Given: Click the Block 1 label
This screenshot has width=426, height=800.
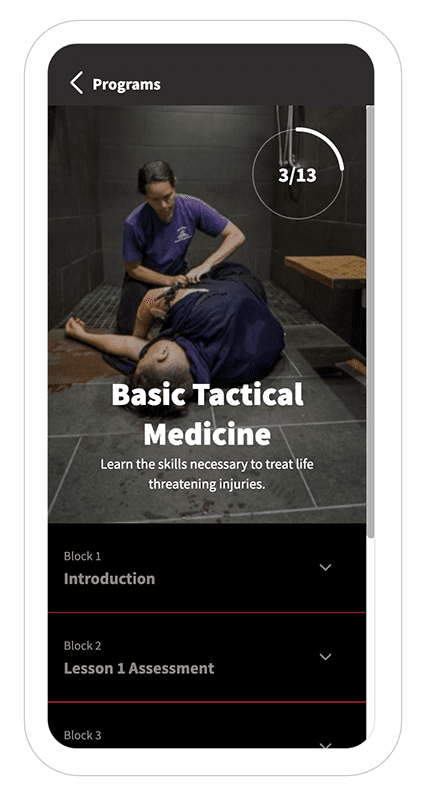Looking at the screenshot, I should tap(82, 556).
